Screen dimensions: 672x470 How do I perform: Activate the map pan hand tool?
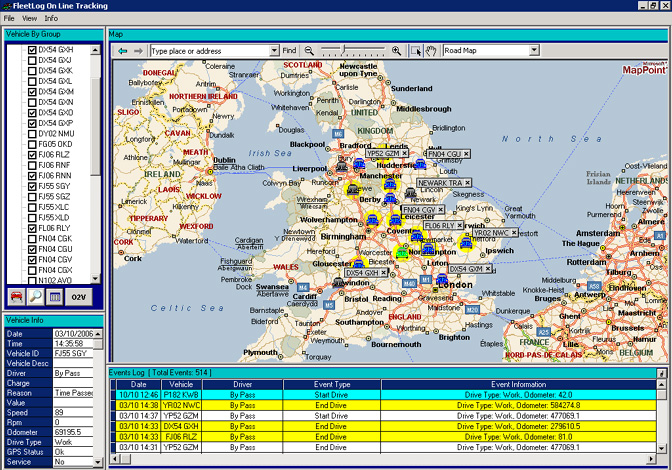point(430,51)
